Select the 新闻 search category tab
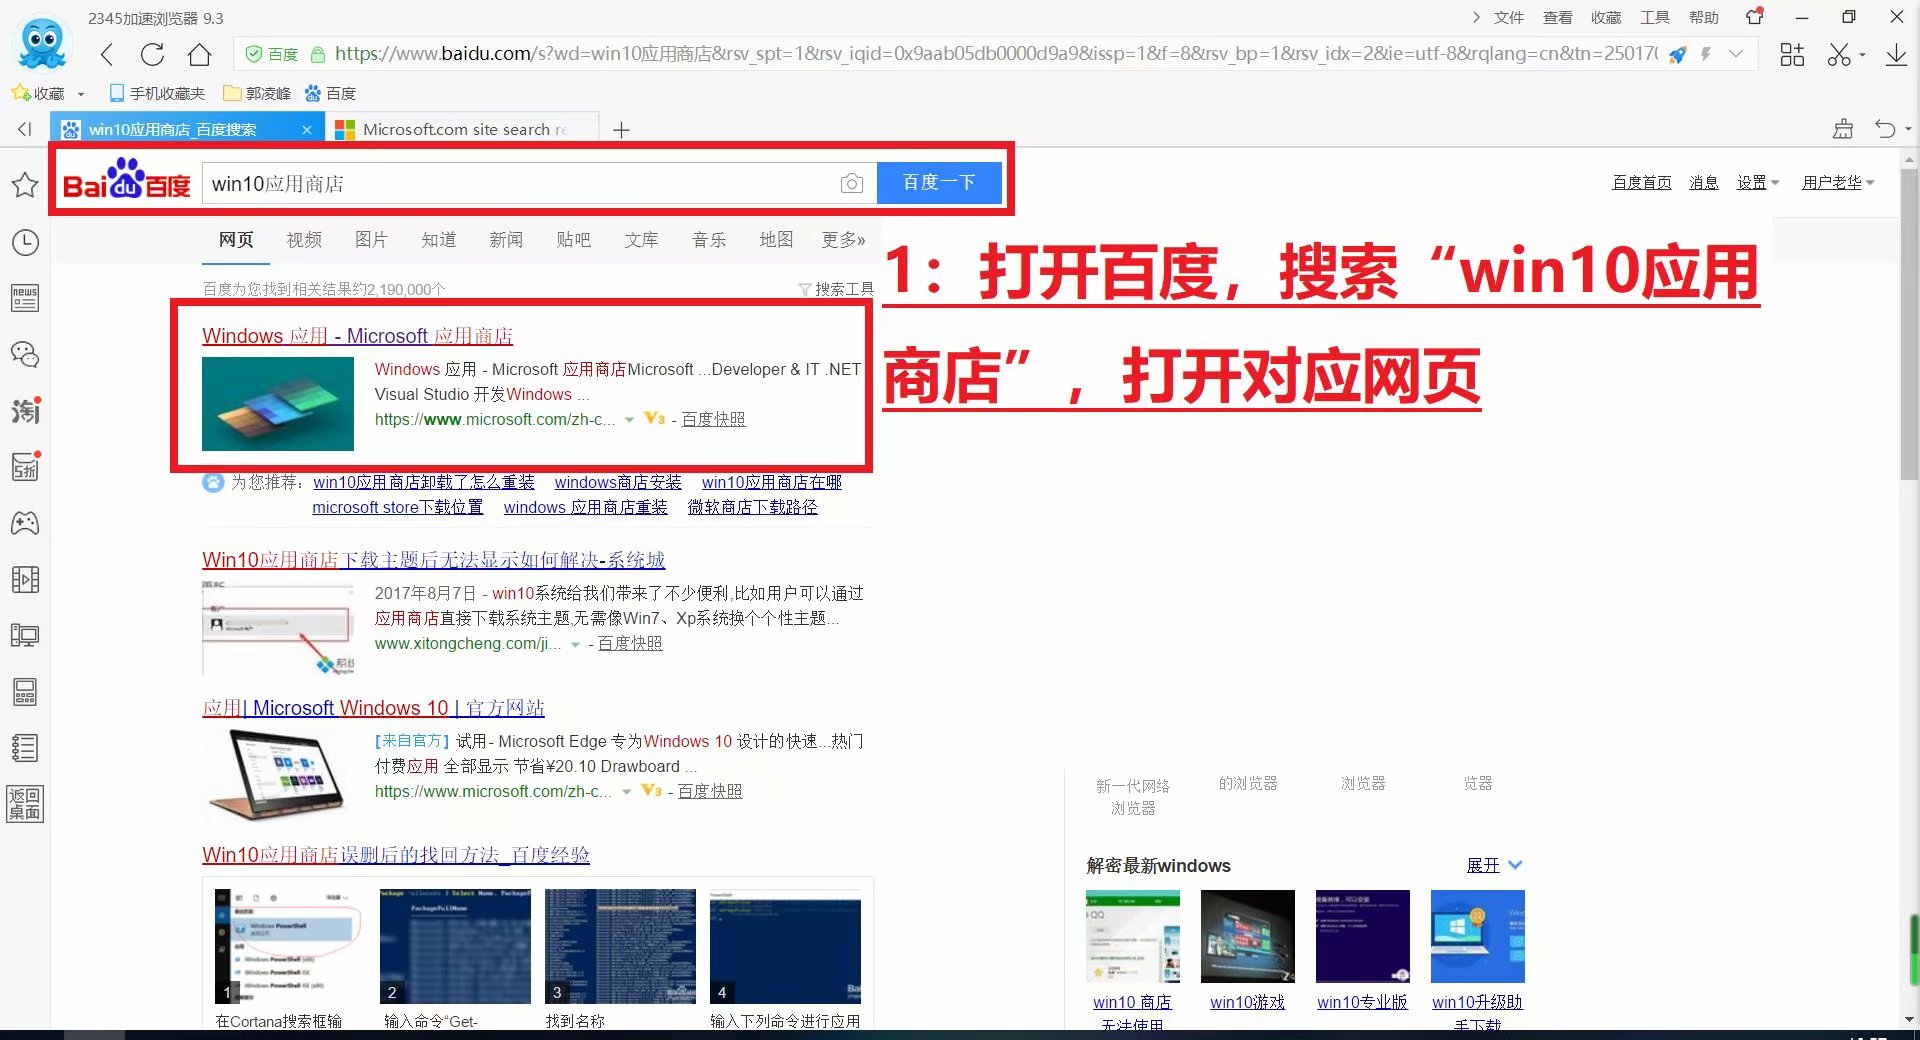The image size is (1920, 1040). [506, 240]
